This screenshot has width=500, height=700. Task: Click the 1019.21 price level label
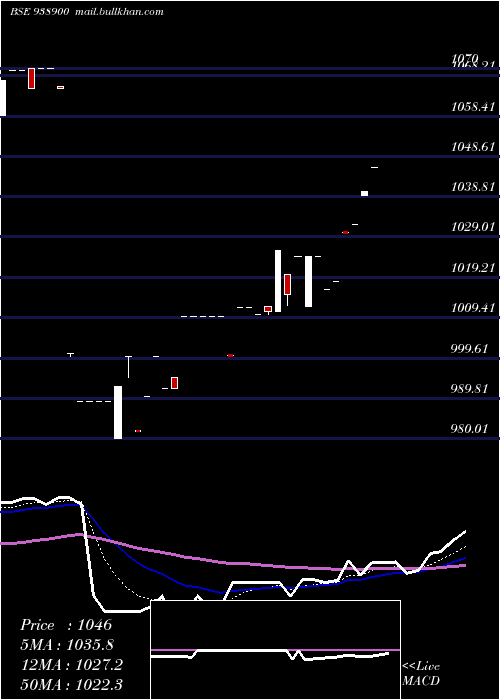473,268
